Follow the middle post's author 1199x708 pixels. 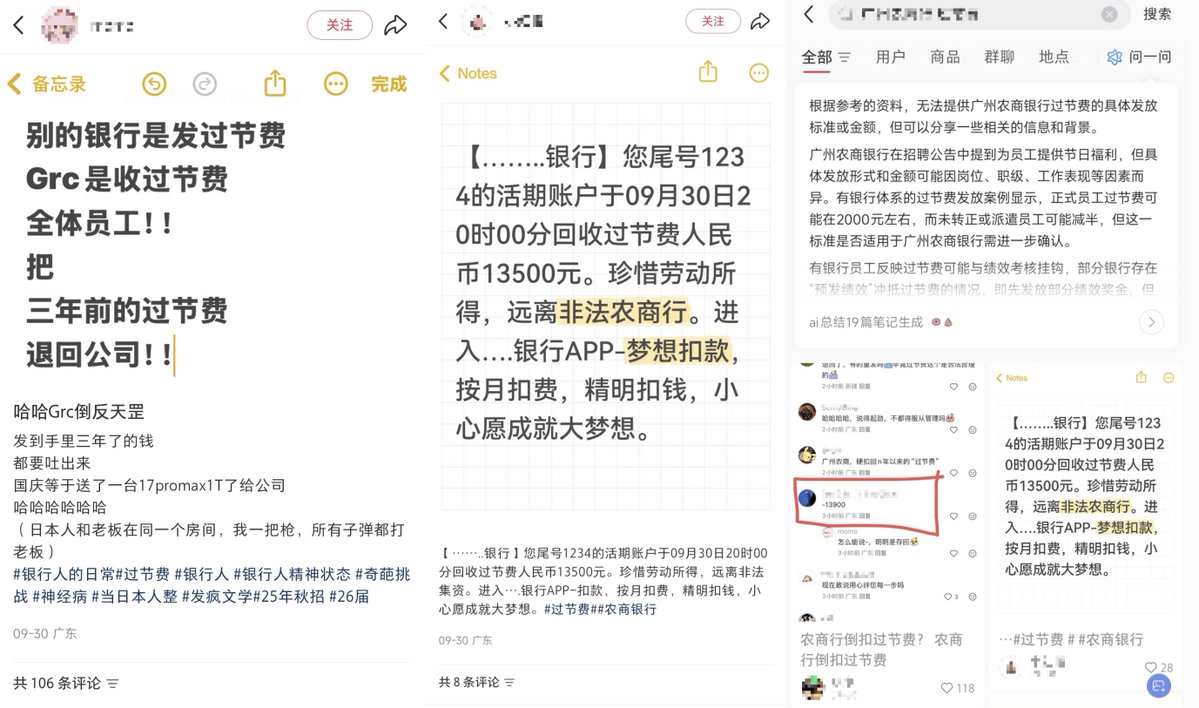pos(713,21)
